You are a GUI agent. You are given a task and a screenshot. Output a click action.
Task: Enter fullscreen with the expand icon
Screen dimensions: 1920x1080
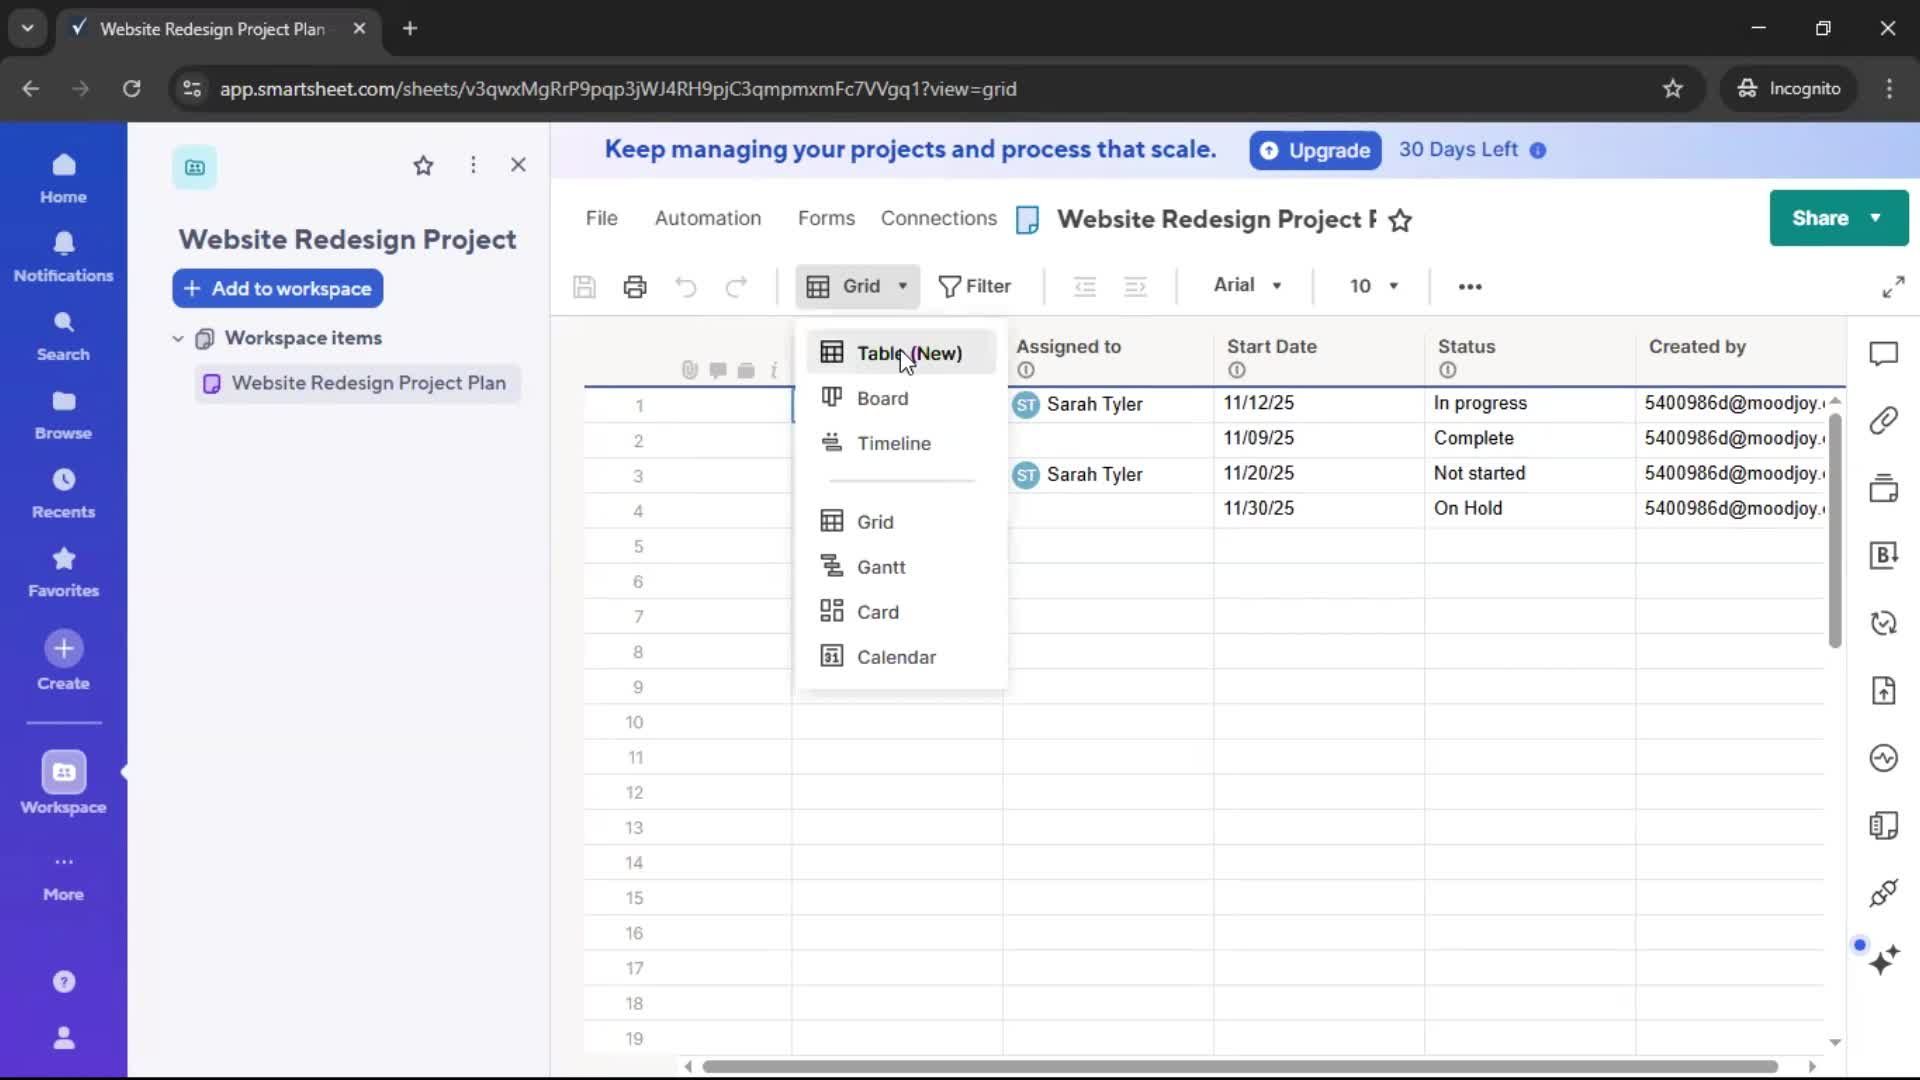[1893, 287]
